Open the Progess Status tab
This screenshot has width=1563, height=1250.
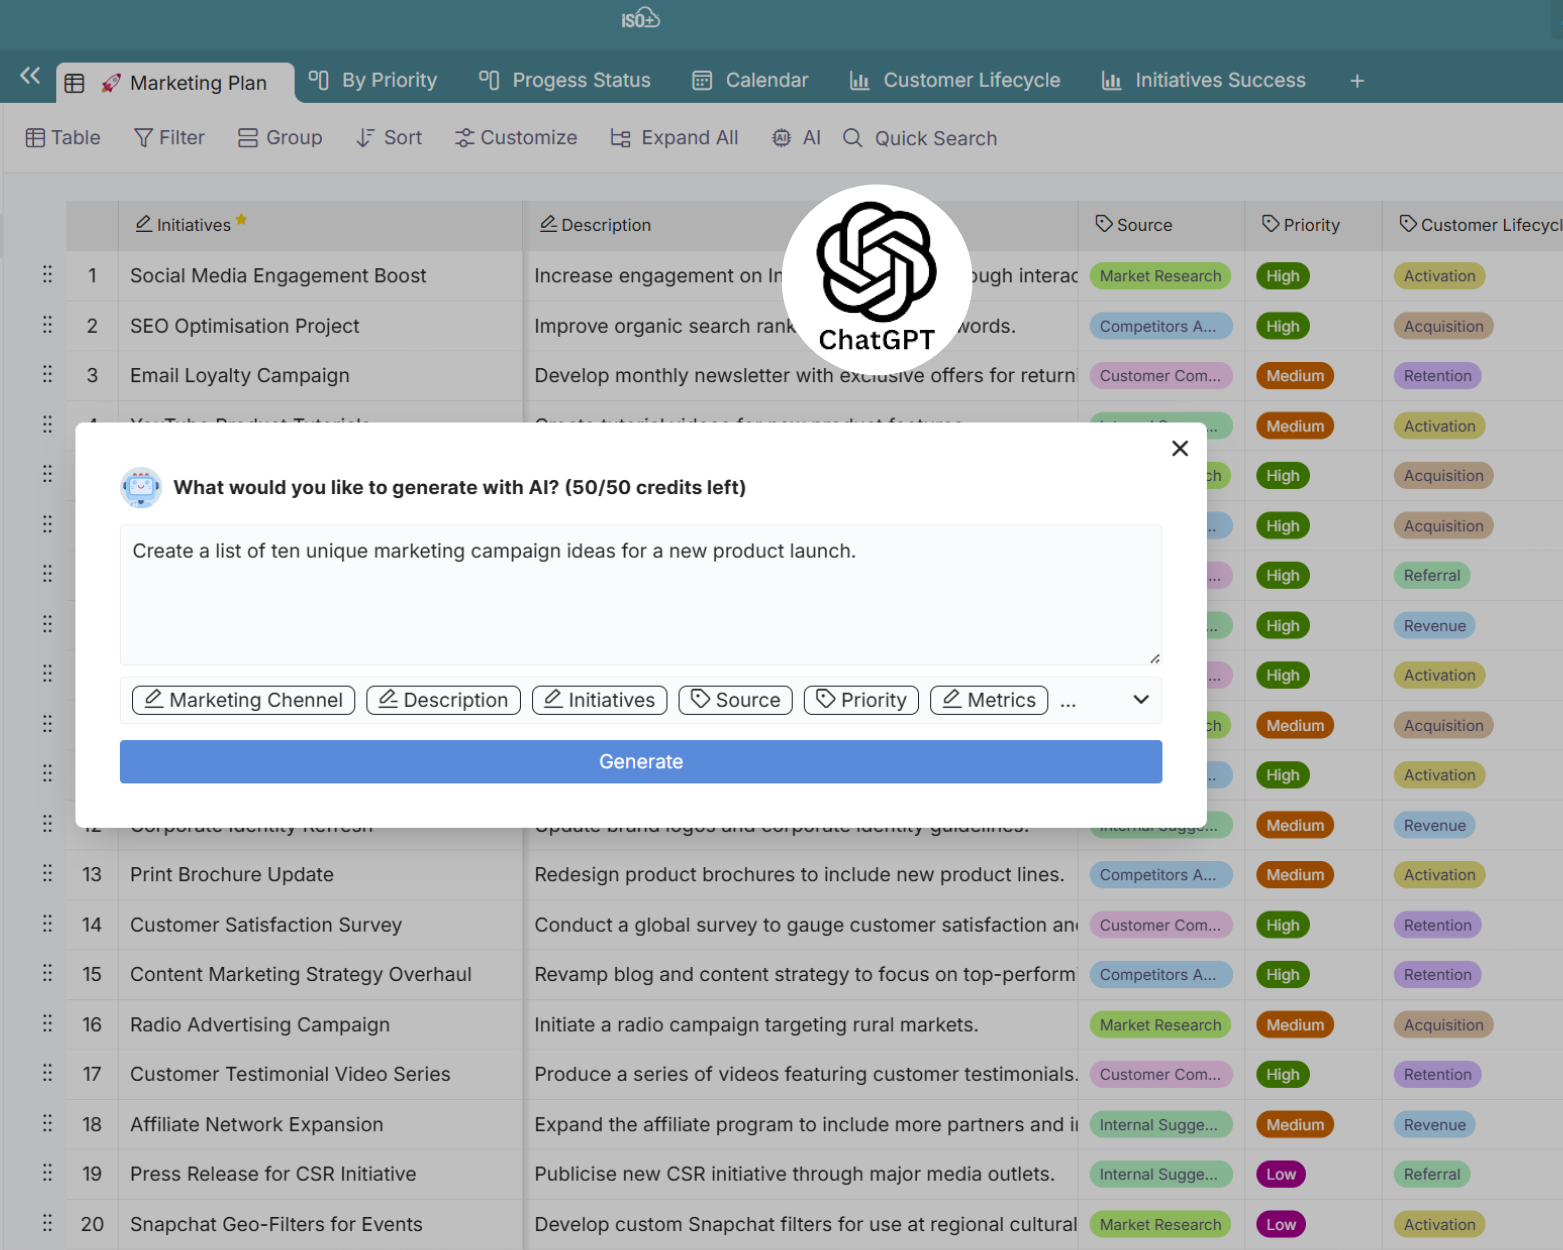click(x=565, y=80)
